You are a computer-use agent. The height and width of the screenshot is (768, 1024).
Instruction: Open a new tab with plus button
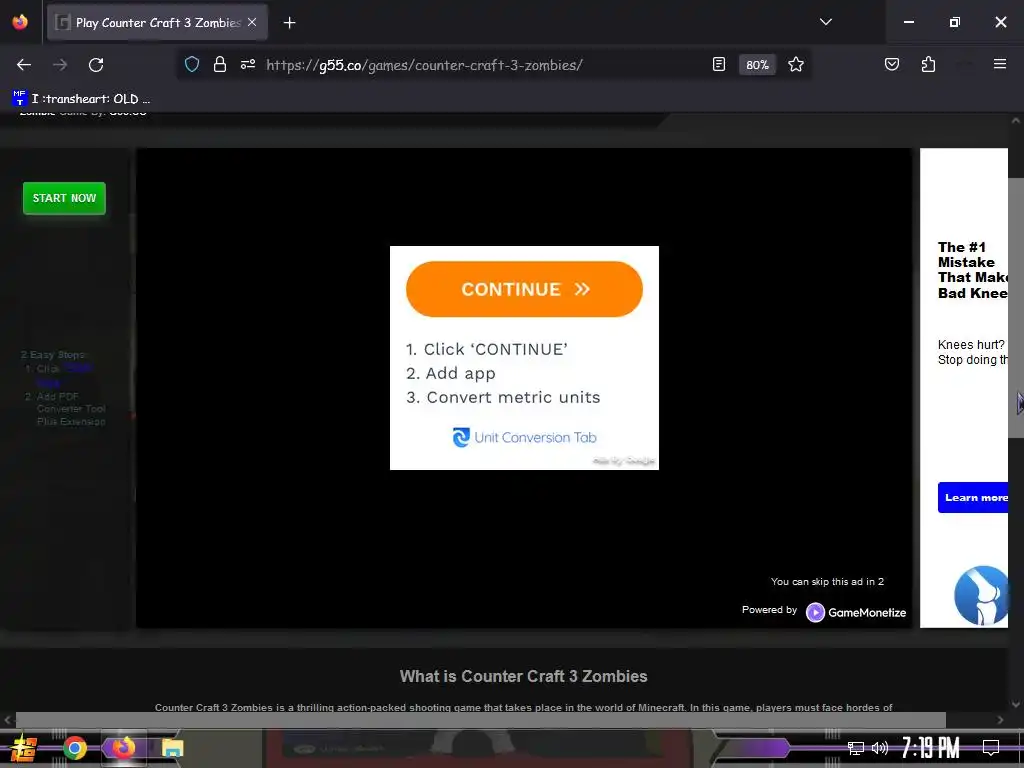pyautogui.click(x=289, y=23)
